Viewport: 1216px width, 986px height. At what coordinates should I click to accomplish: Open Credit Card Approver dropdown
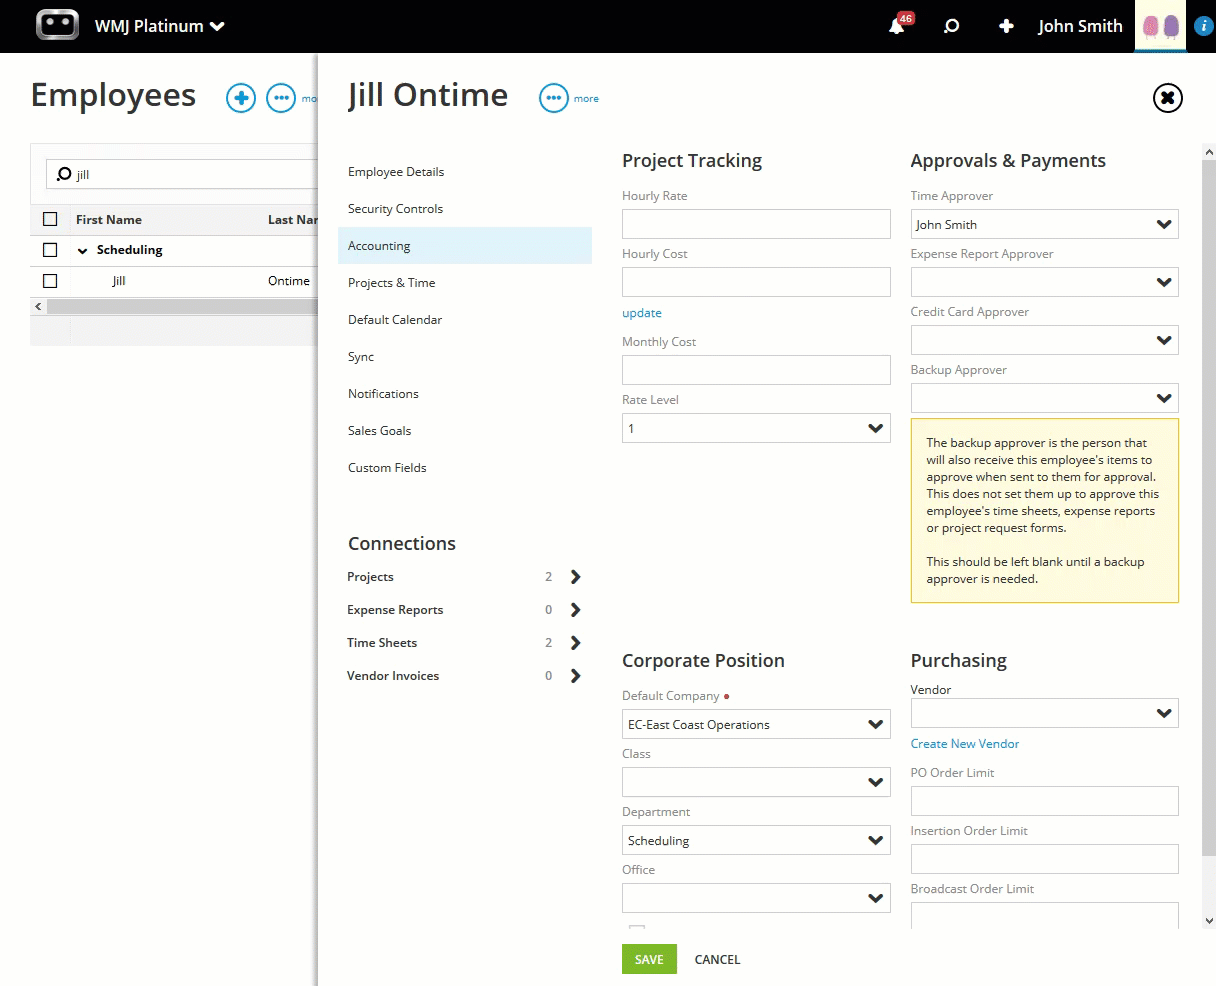click(x=1044, y=340)
